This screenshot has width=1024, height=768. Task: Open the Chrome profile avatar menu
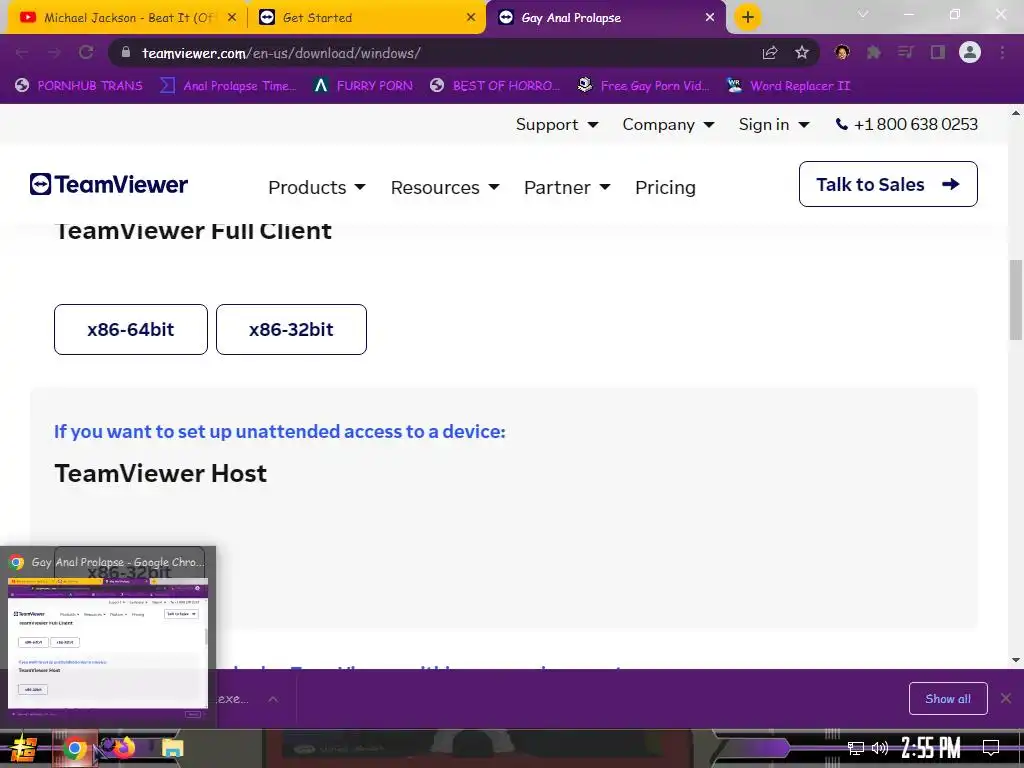[x=970, y=52]
